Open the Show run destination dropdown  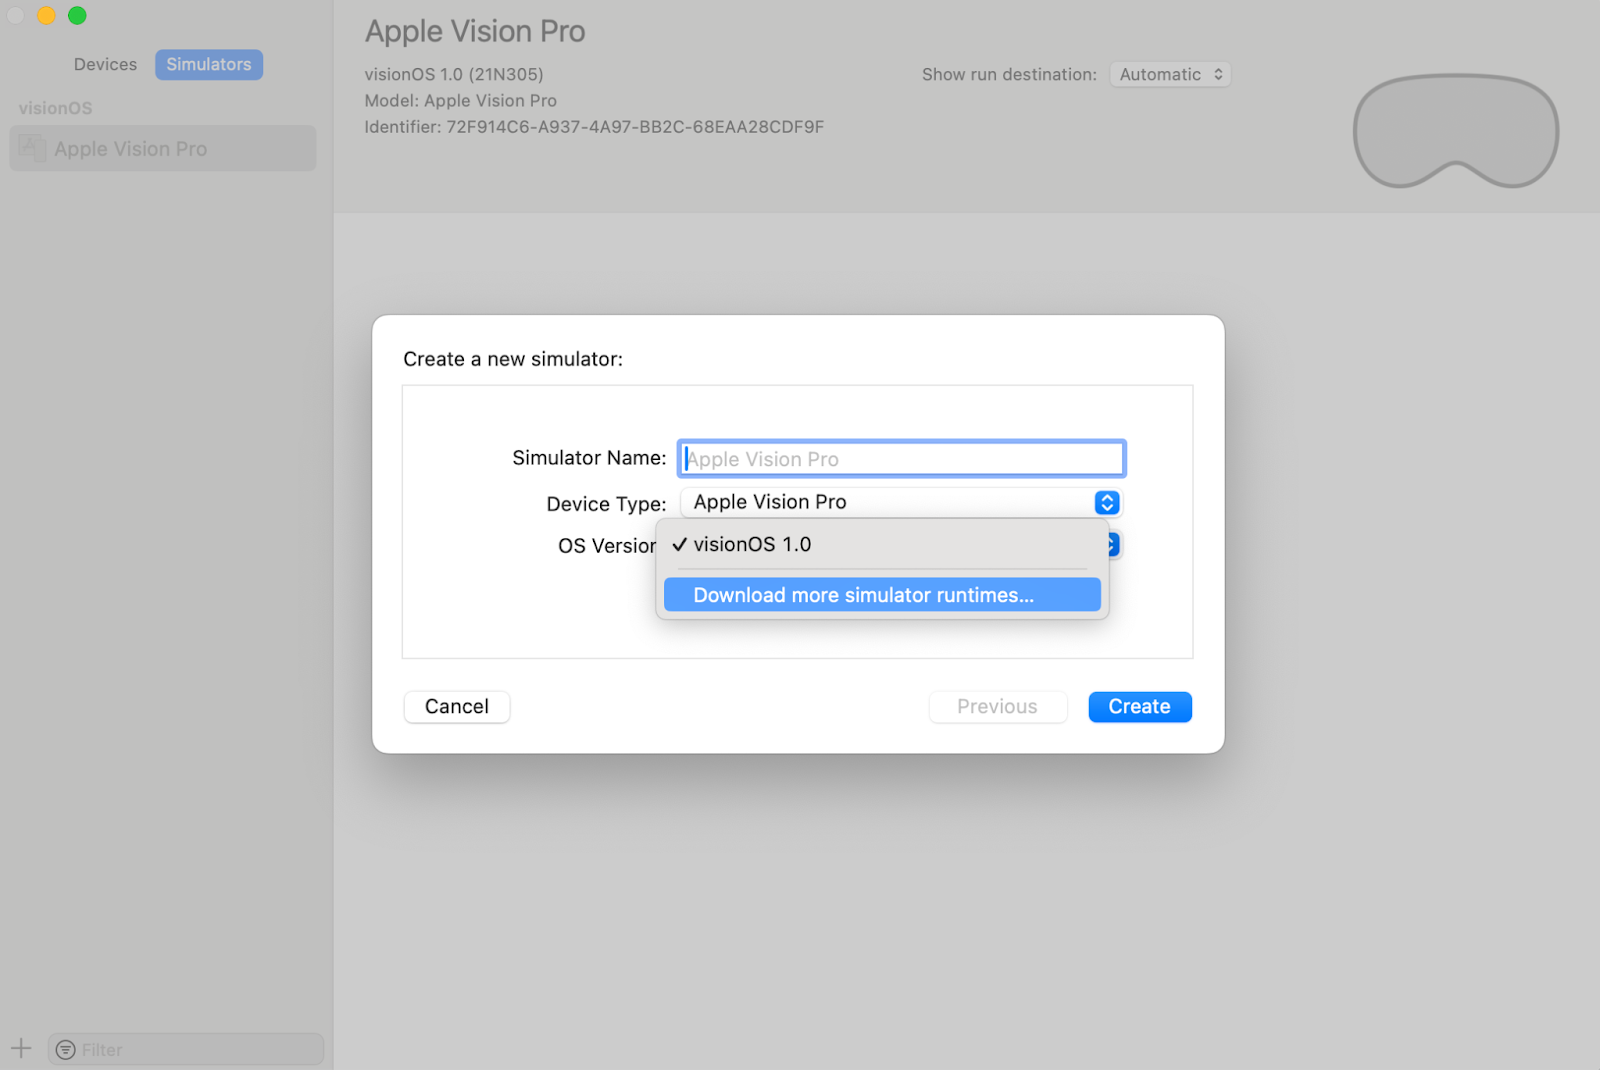[x=1169, y=74]
